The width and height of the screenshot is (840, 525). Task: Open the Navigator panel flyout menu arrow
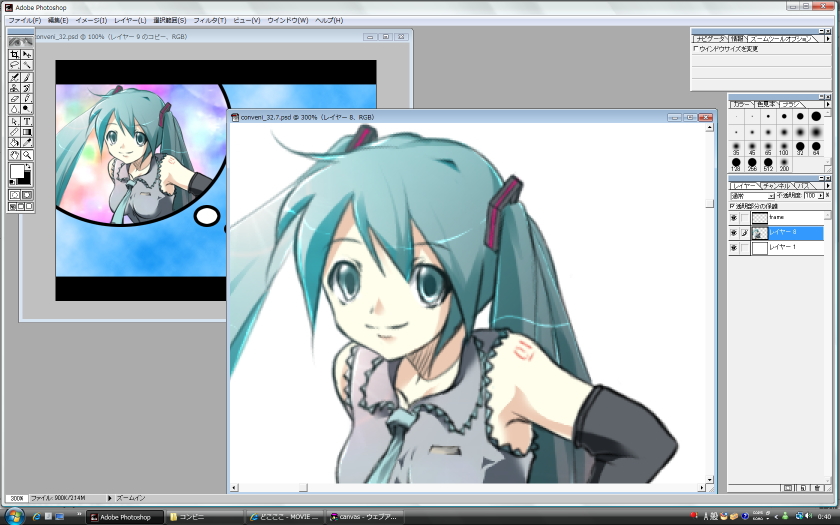point(828,39)
